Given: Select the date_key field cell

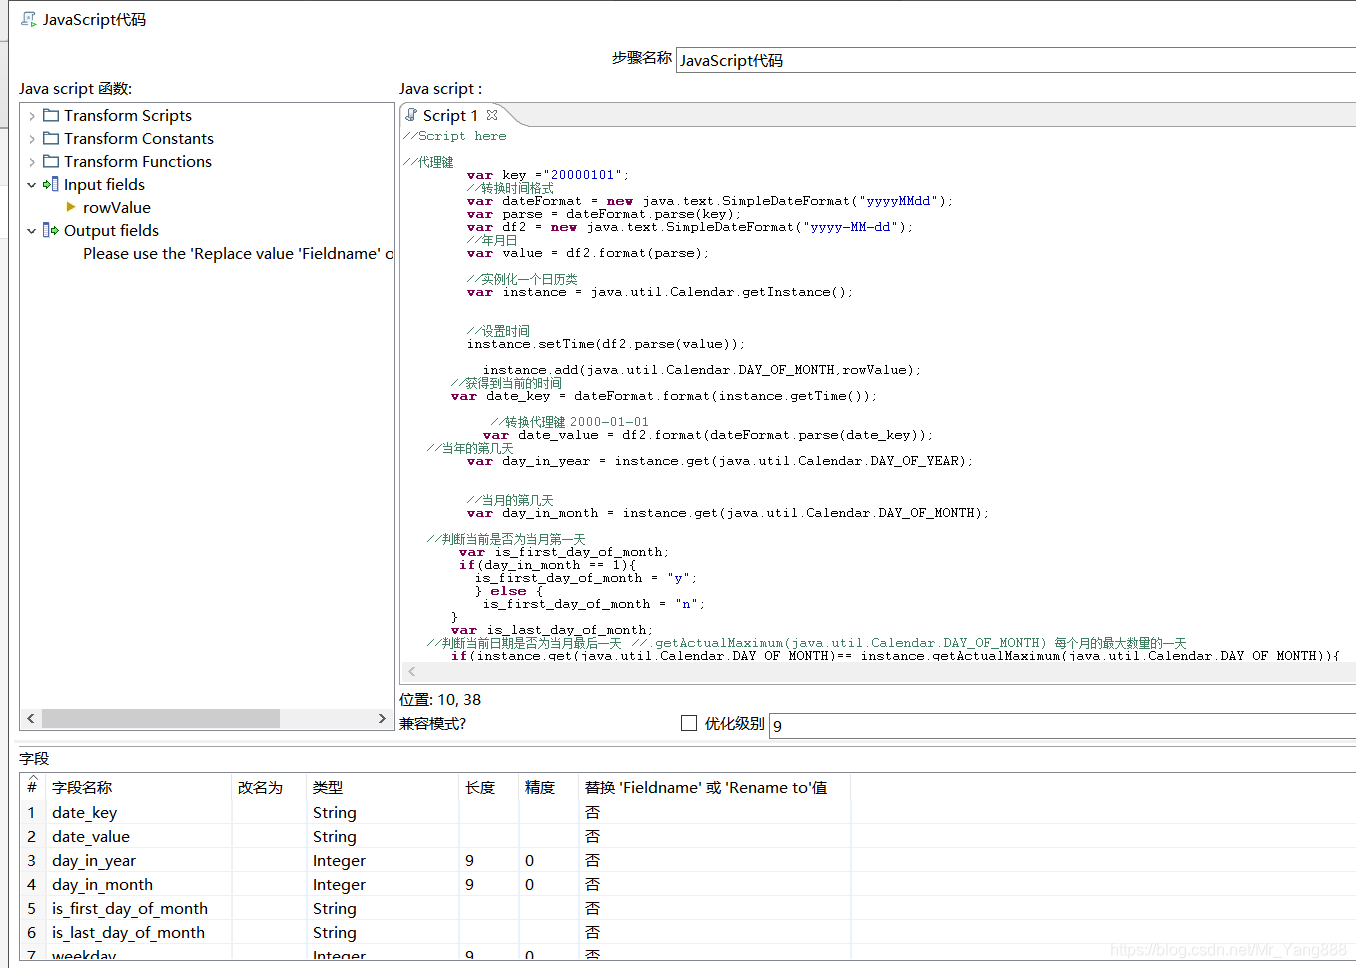Looking at the screenshot, I should tap(140, 813).
